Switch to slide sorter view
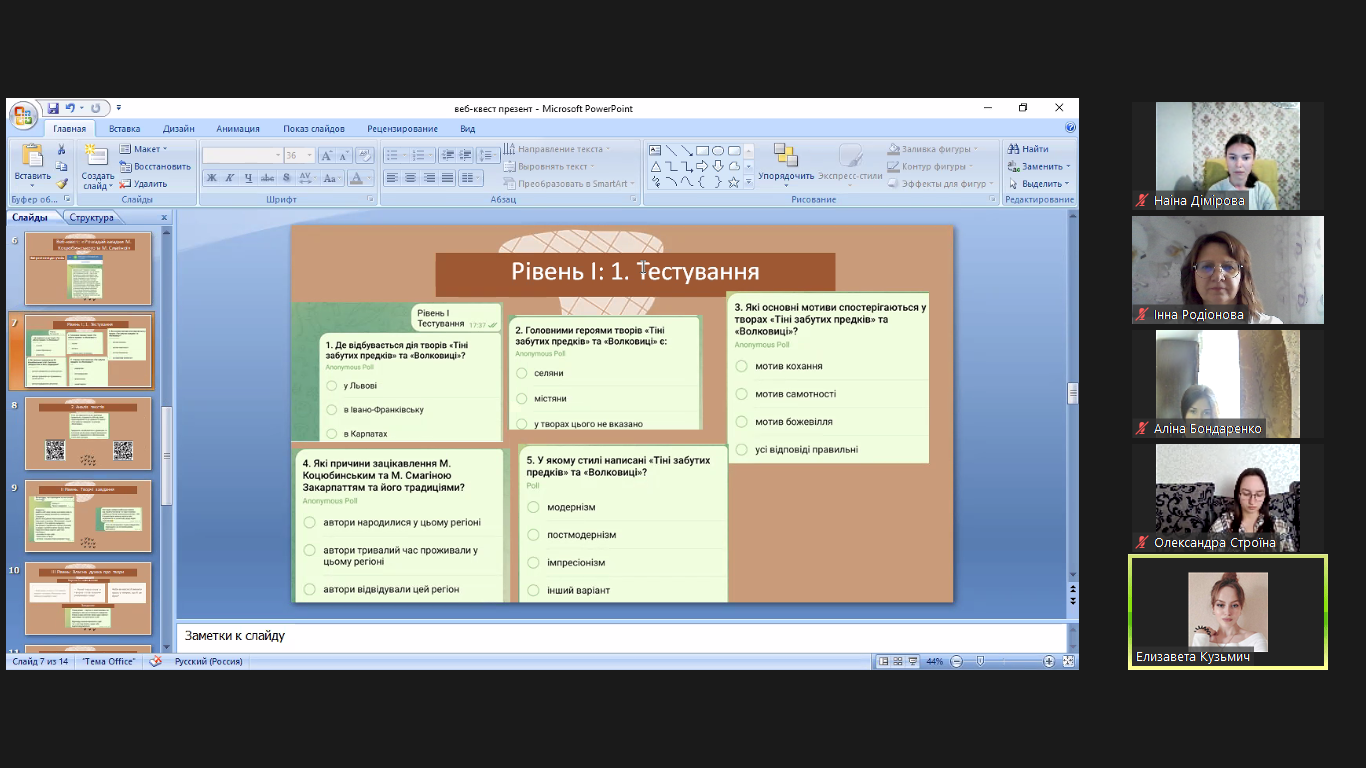The image size is (1366, 768). tap(898, 661)
